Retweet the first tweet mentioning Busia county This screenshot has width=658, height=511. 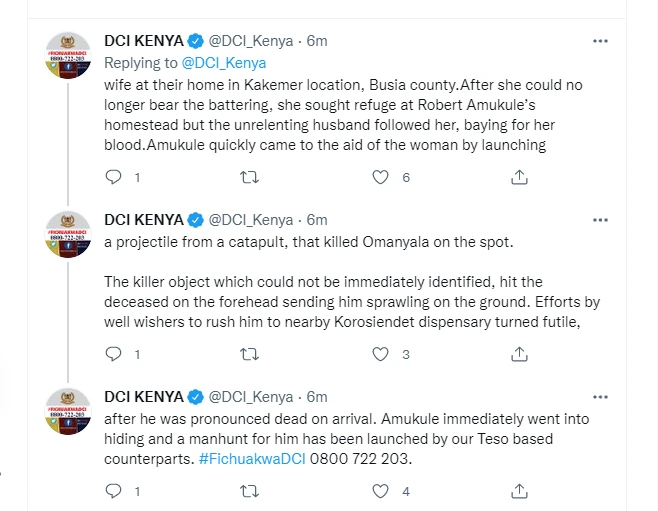251,177
